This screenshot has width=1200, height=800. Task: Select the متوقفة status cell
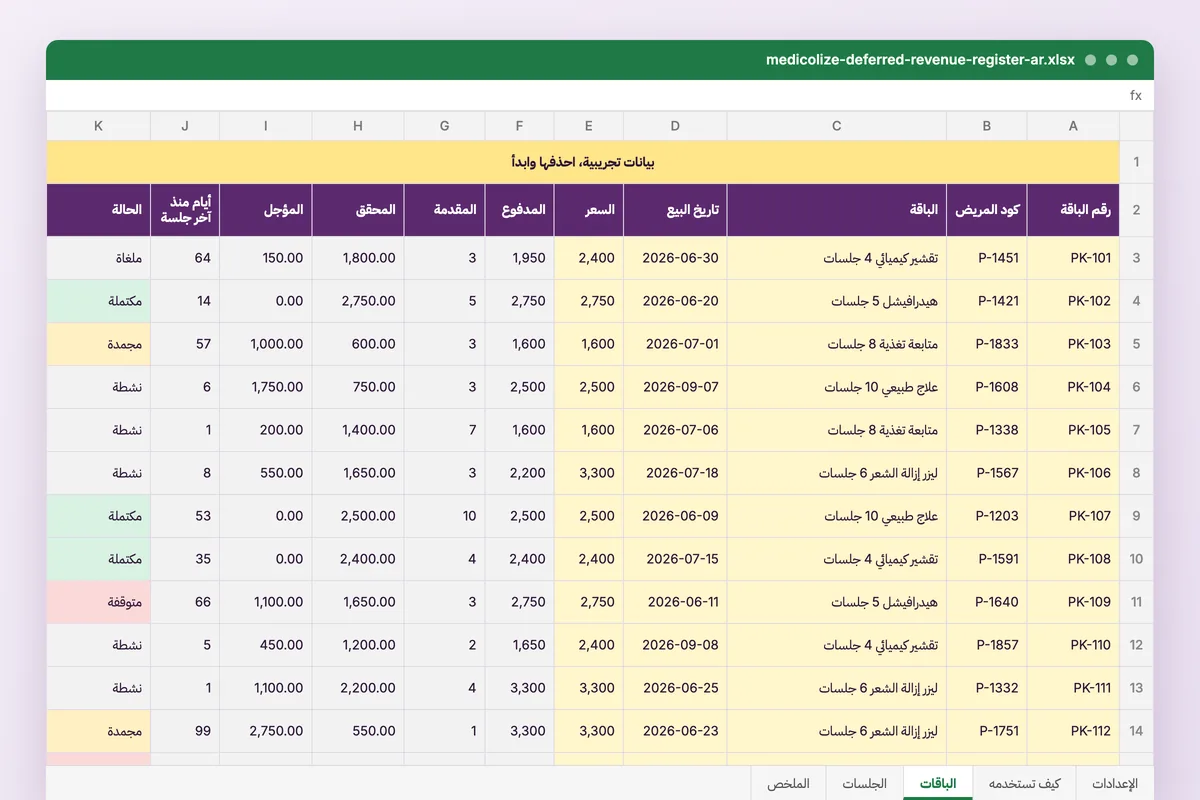99,602
